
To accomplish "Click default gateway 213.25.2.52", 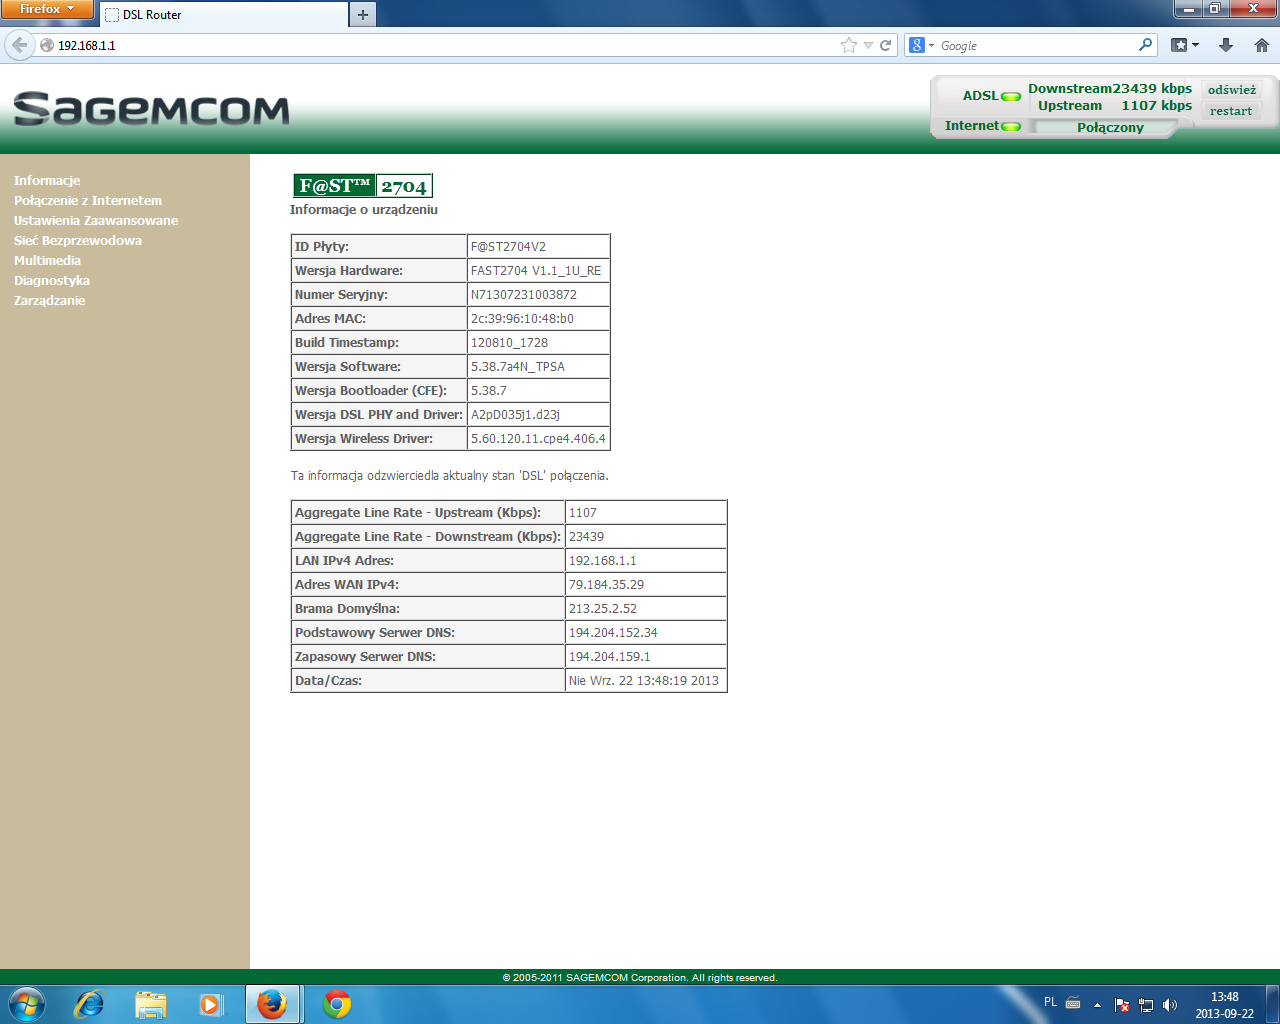I will pyautogui.click(x=603, y=609).
